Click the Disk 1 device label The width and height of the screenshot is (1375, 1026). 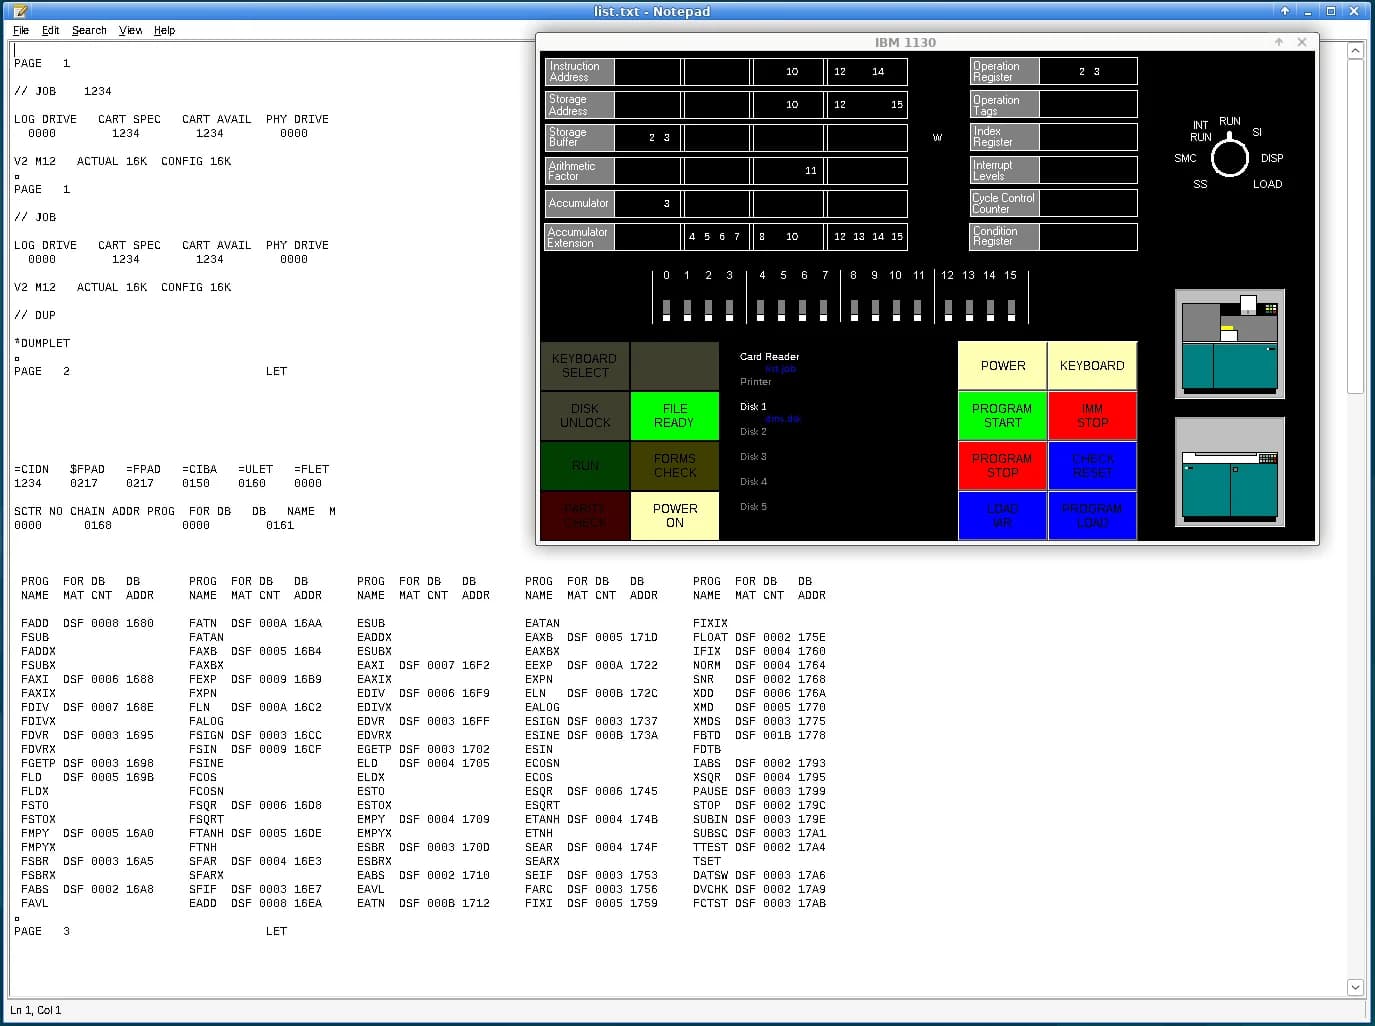click(x=753, y=407)
